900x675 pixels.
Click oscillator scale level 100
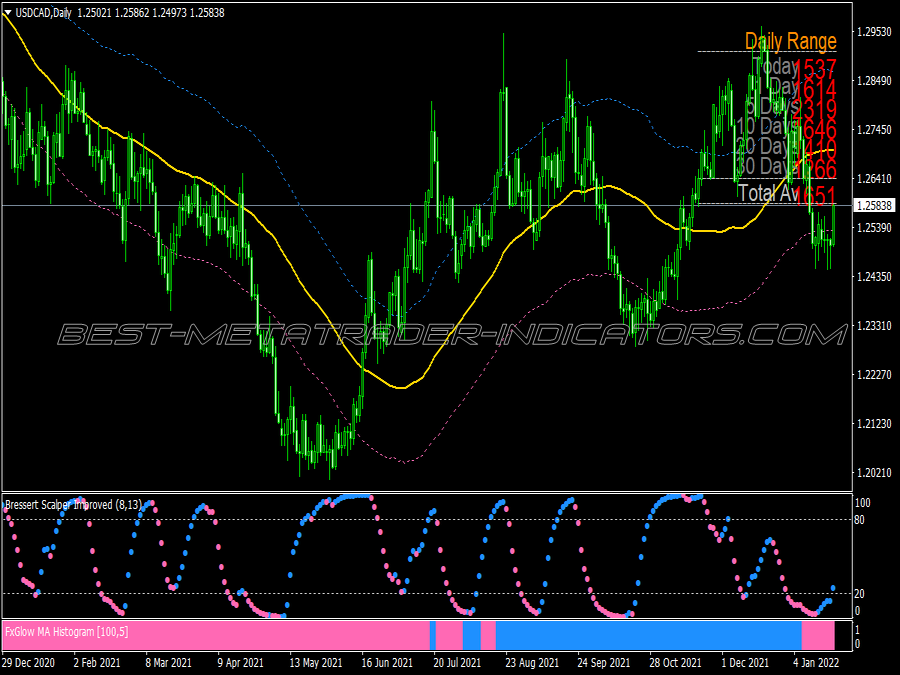click(863, 503)
